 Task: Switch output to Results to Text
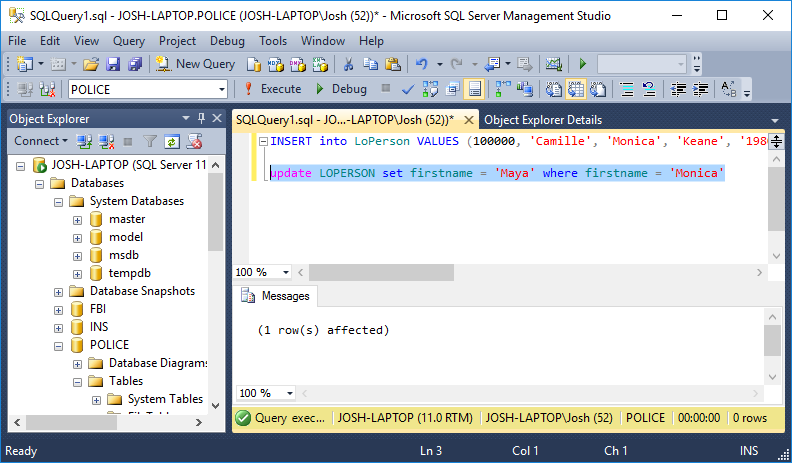pyautogui.click(x=554, y=89)
